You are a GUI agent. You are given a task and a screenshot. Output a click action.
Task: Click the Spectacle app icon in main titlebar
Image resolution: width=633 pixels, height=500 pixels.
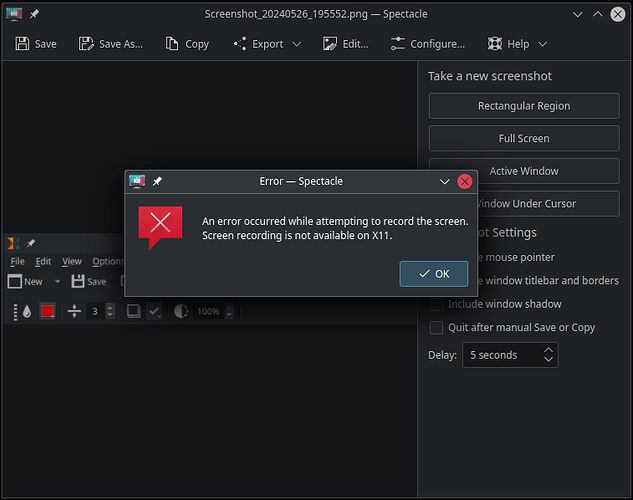pos(14,14)
